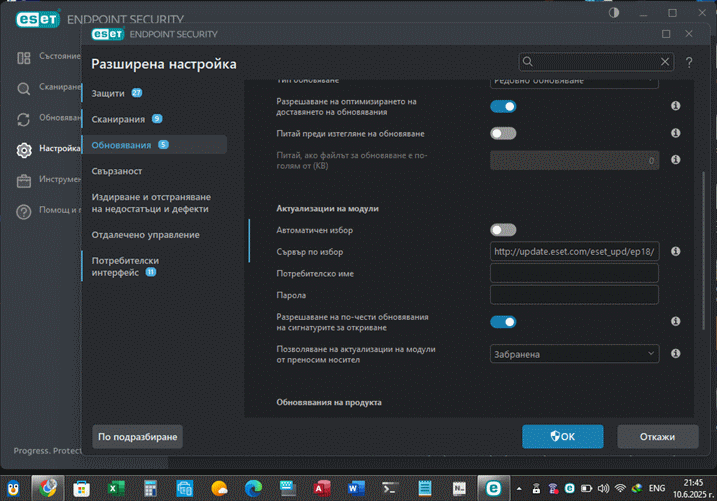
Task: Open Microsoft Edge from the taskbar
Action: click(253, 489)
